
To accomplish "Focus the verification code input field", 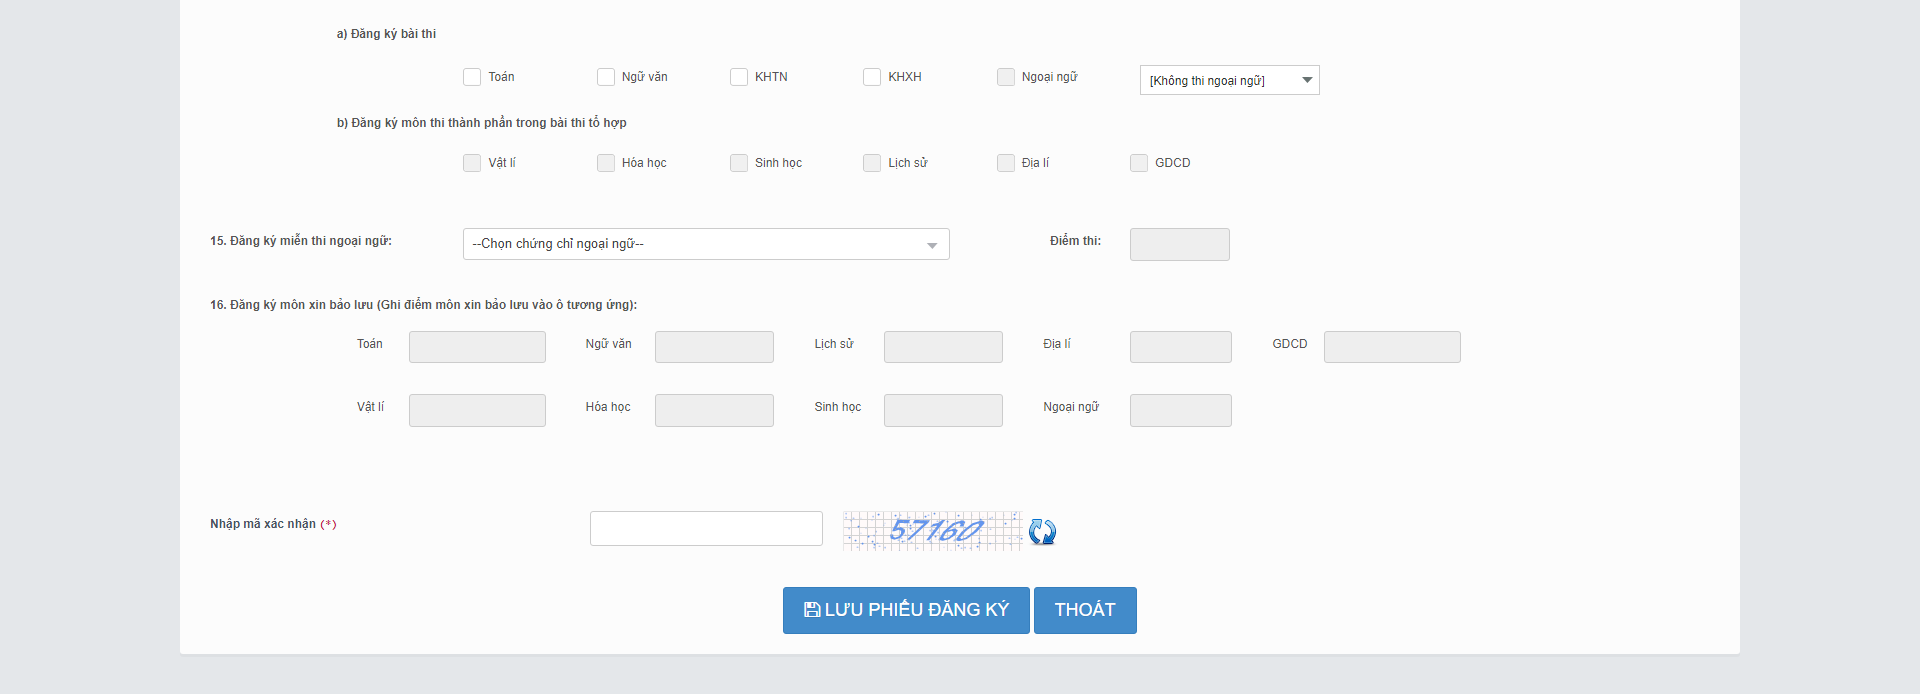I will 706,528.
